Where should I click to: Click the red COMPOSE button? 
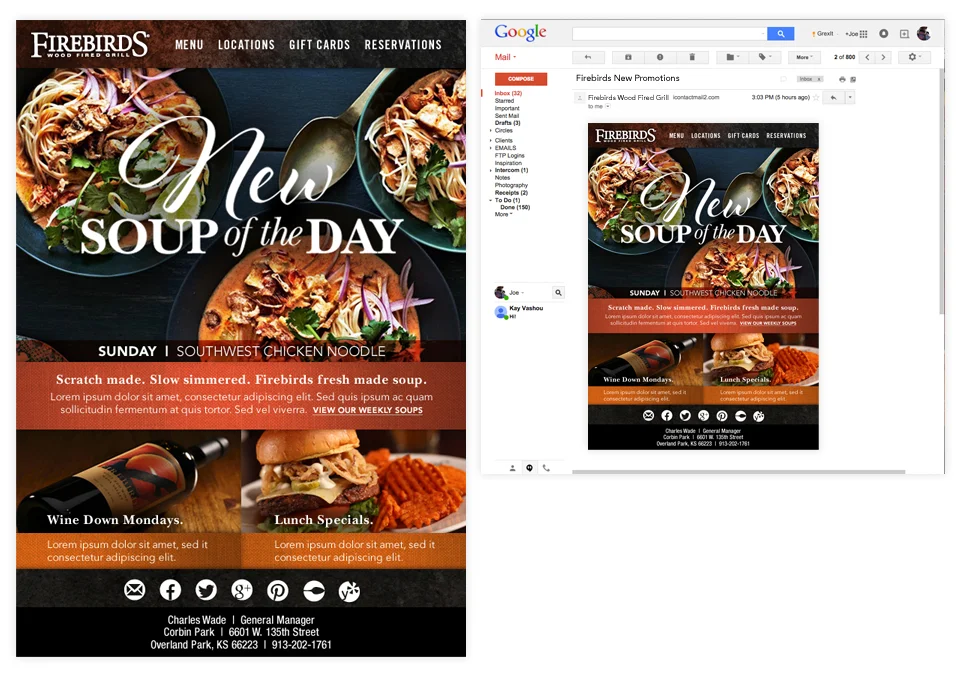point(521,79)
